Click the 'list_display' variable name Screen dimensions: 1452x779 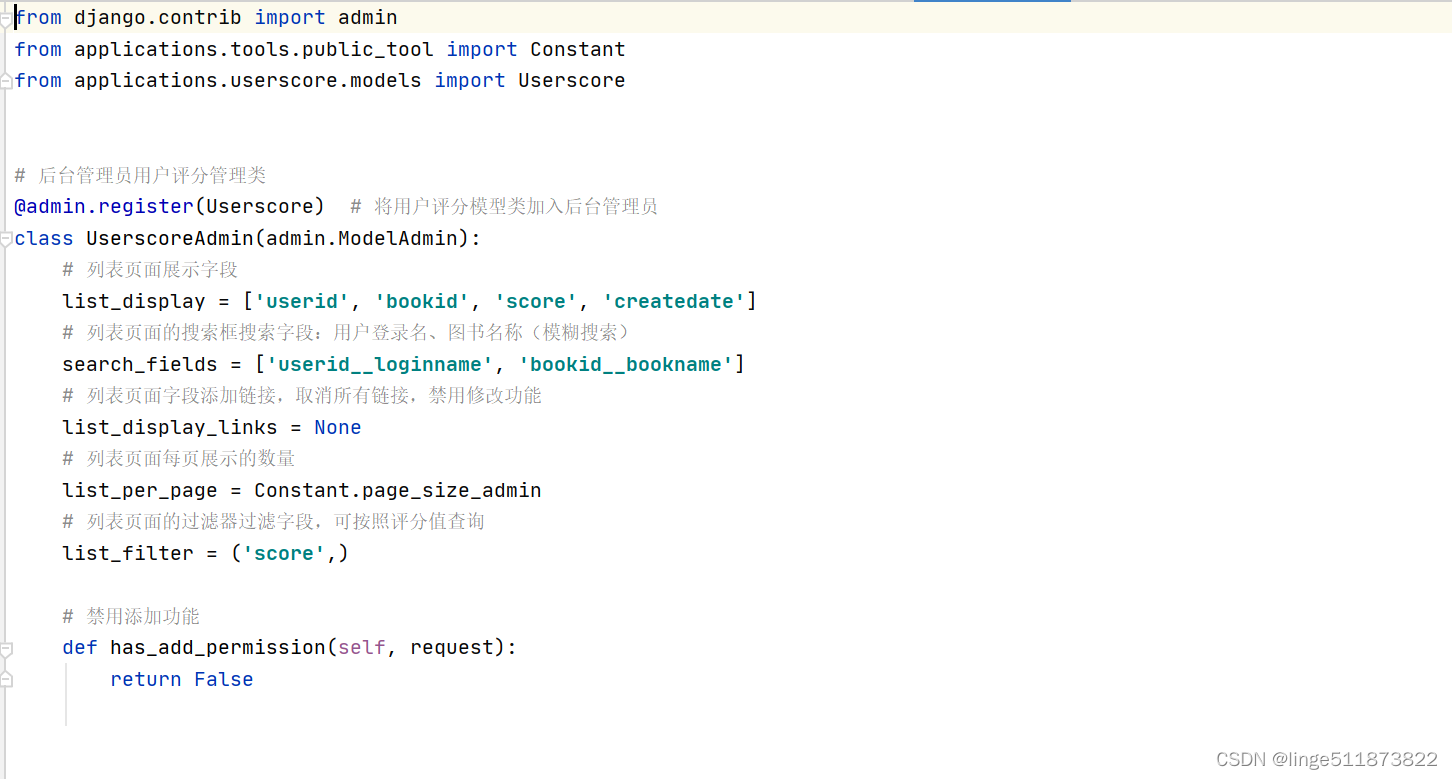pos(133,301)
